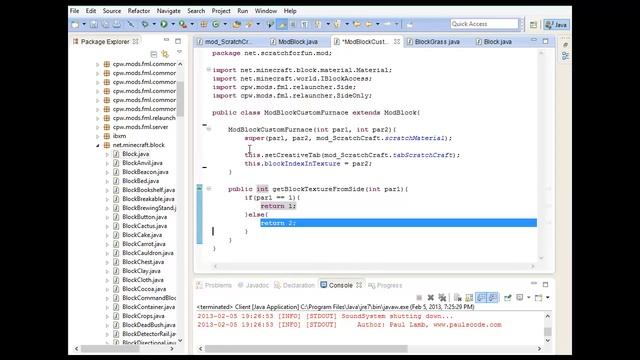The image size is (640, 360).
Task: Open the New wizard dropdown arrow
Action: [84, 24]
